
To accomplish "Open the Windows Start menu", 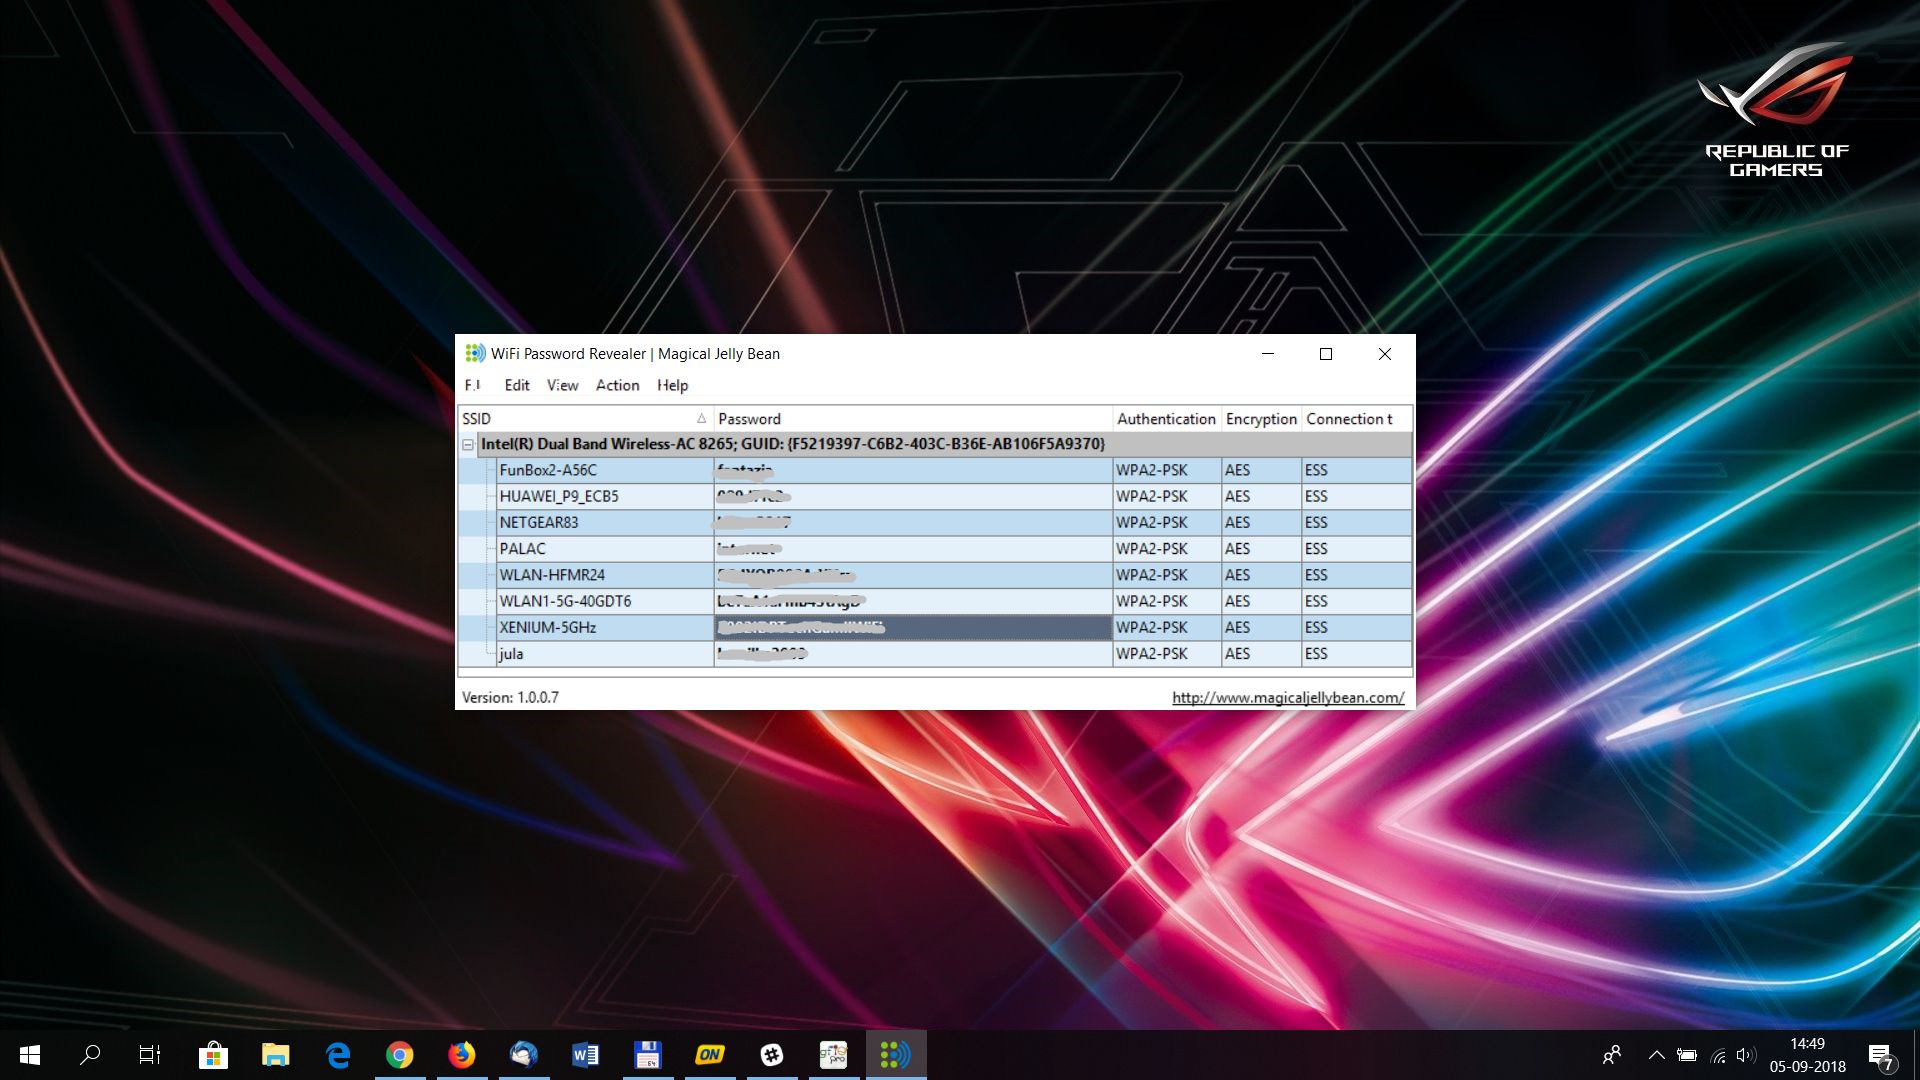I will point(30,1055).
